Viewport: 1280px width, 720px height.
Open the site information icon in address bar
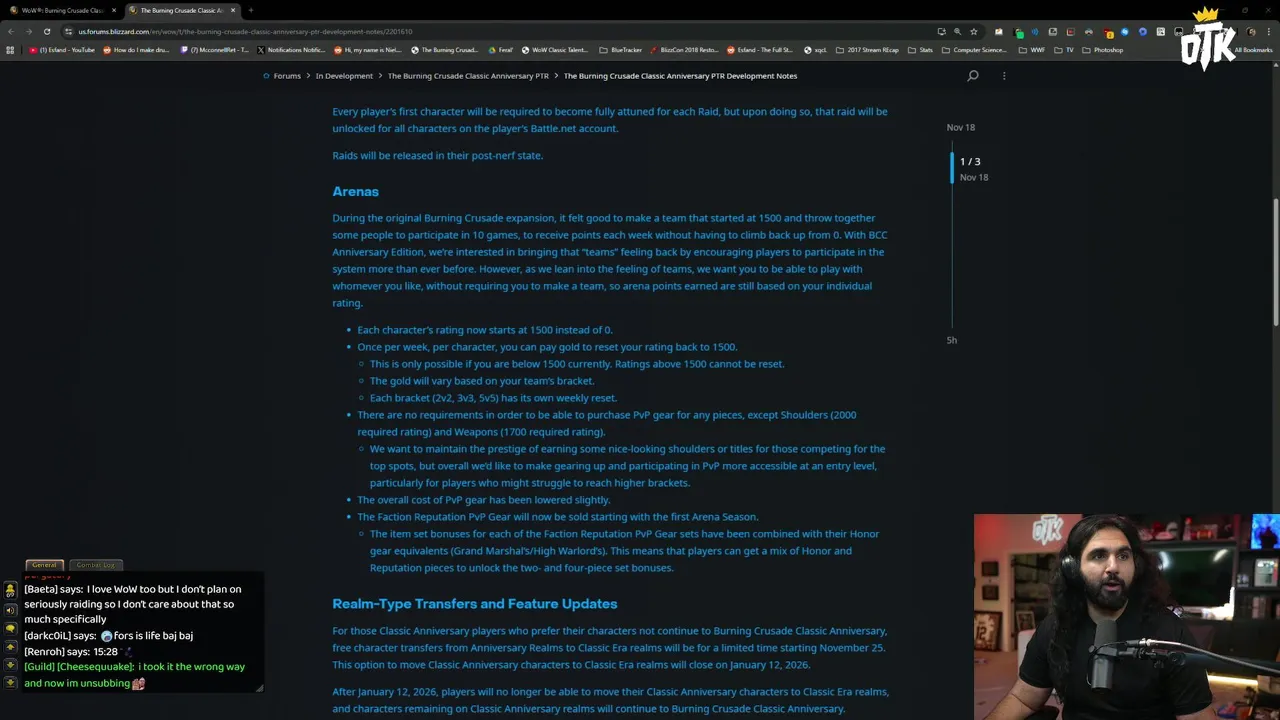(x=68, y=31)
